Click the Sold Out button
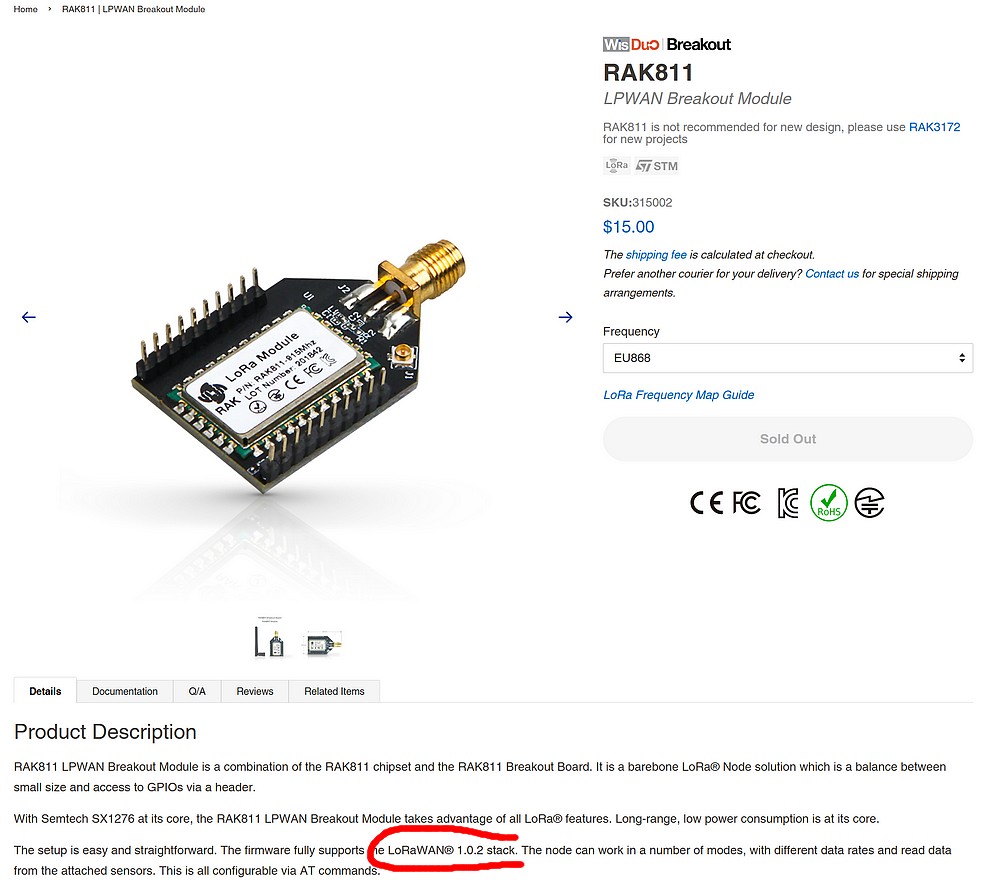Screen dimensions: 1000x890 pos(788,439)
